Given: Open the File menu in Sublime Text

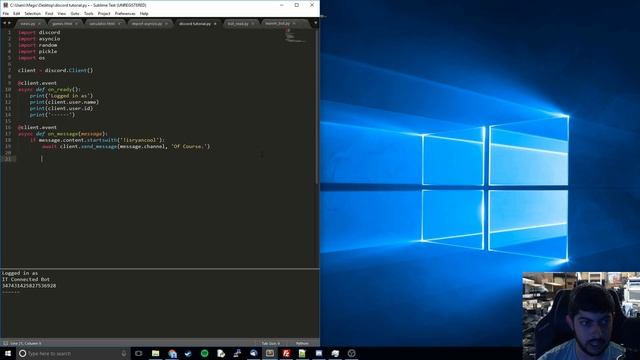Looking at the screenshot, I should pyautogui.click(x=6, y=13).
